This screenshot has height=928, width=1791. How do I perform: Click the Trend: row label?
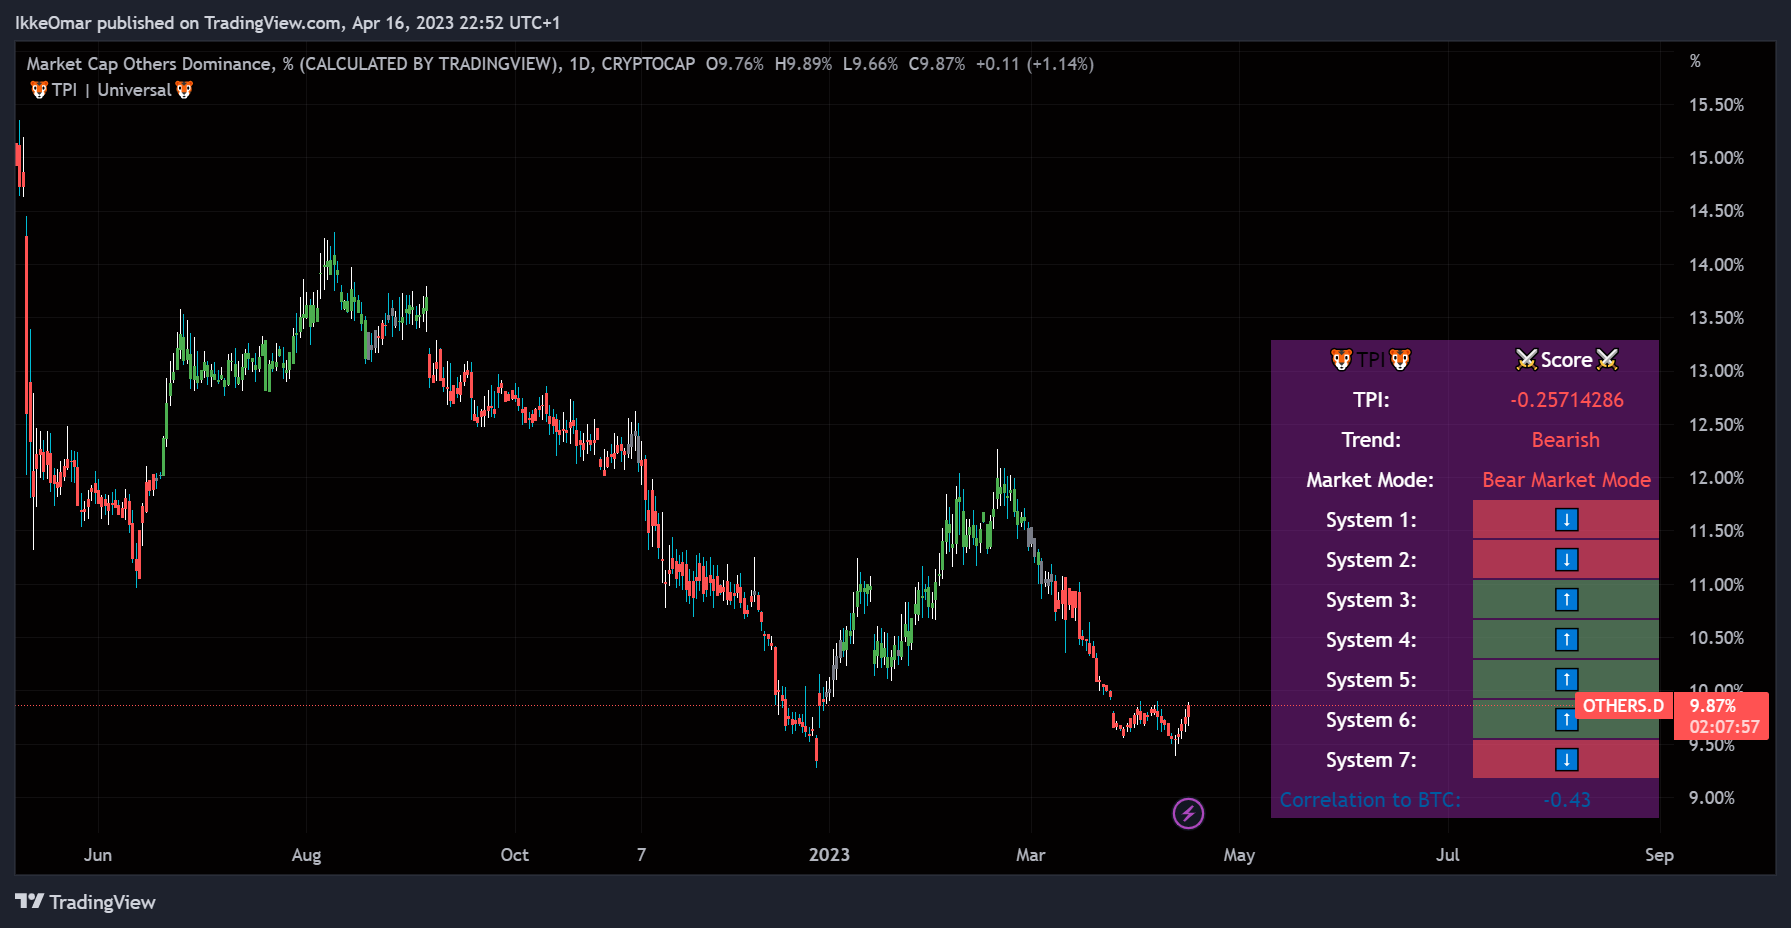click(1371, 440)
